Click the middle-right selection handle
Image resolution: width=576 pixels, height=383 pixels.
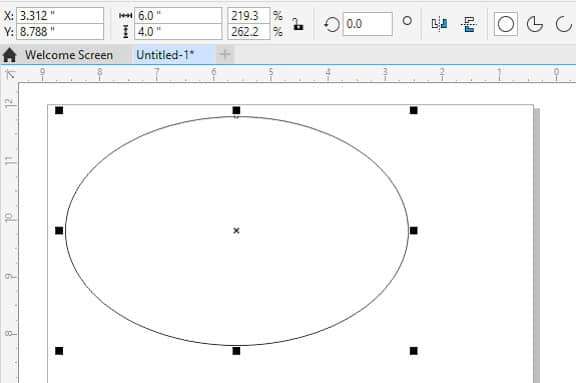click(414, 231)
